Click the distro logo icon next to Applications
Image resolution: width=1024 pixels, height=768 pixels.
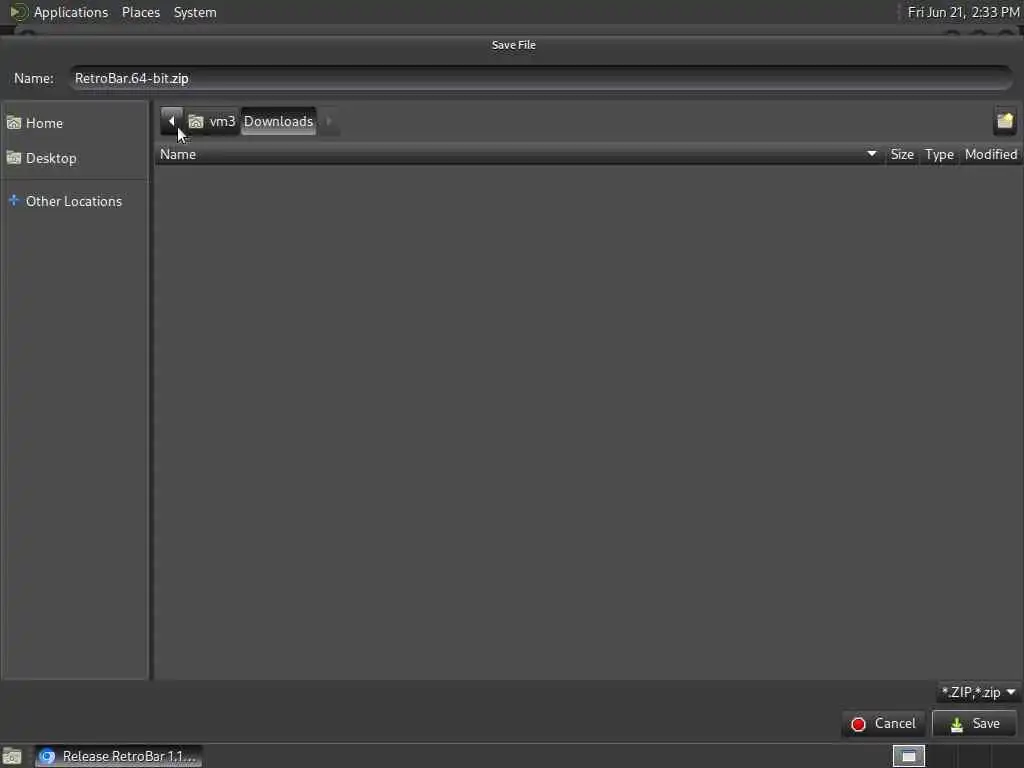(18, 12)
